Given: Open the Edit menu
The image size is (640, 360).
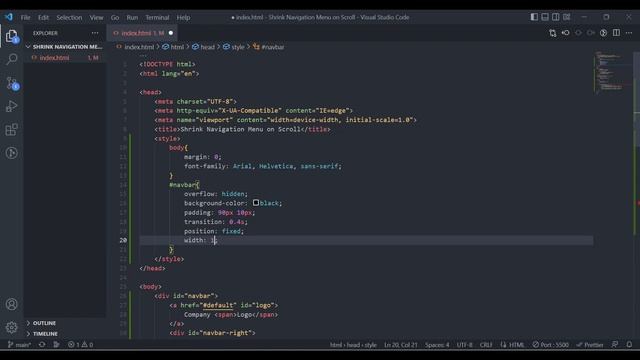Looking at the screenshot, I should pyautogui.click(x=43, y=18).
